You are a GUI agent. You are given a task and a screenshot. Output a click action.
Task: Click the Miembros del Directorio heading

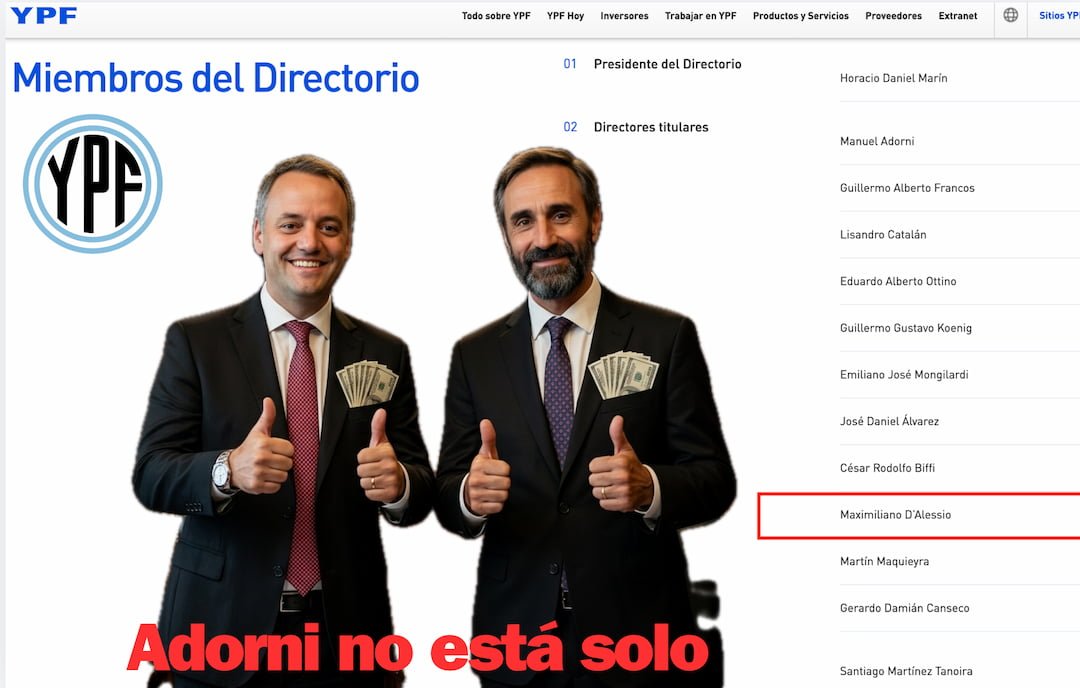[x=215, y=77]
